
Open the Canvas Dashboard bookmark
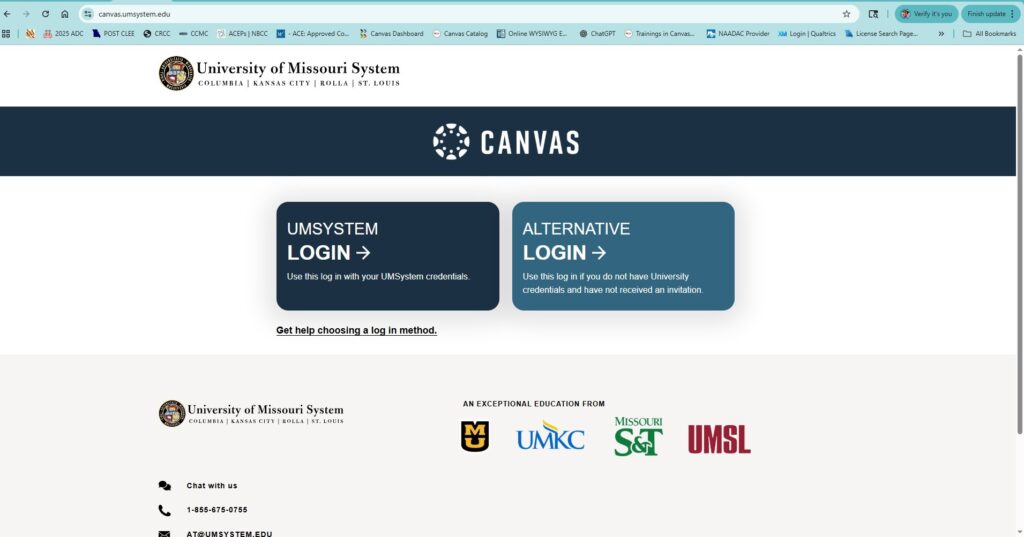tap(391, 34)
